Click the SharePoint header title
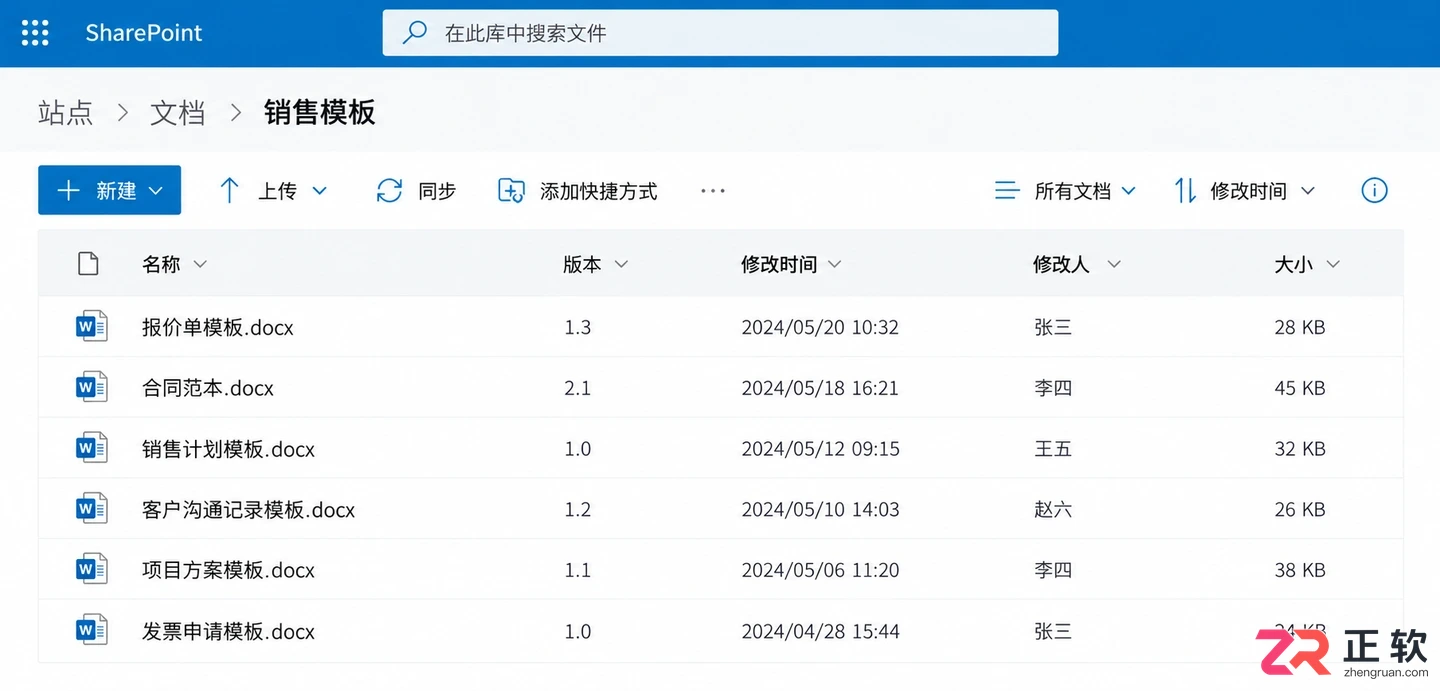This screenshot has height=691, width=1440. click(144, 33)
